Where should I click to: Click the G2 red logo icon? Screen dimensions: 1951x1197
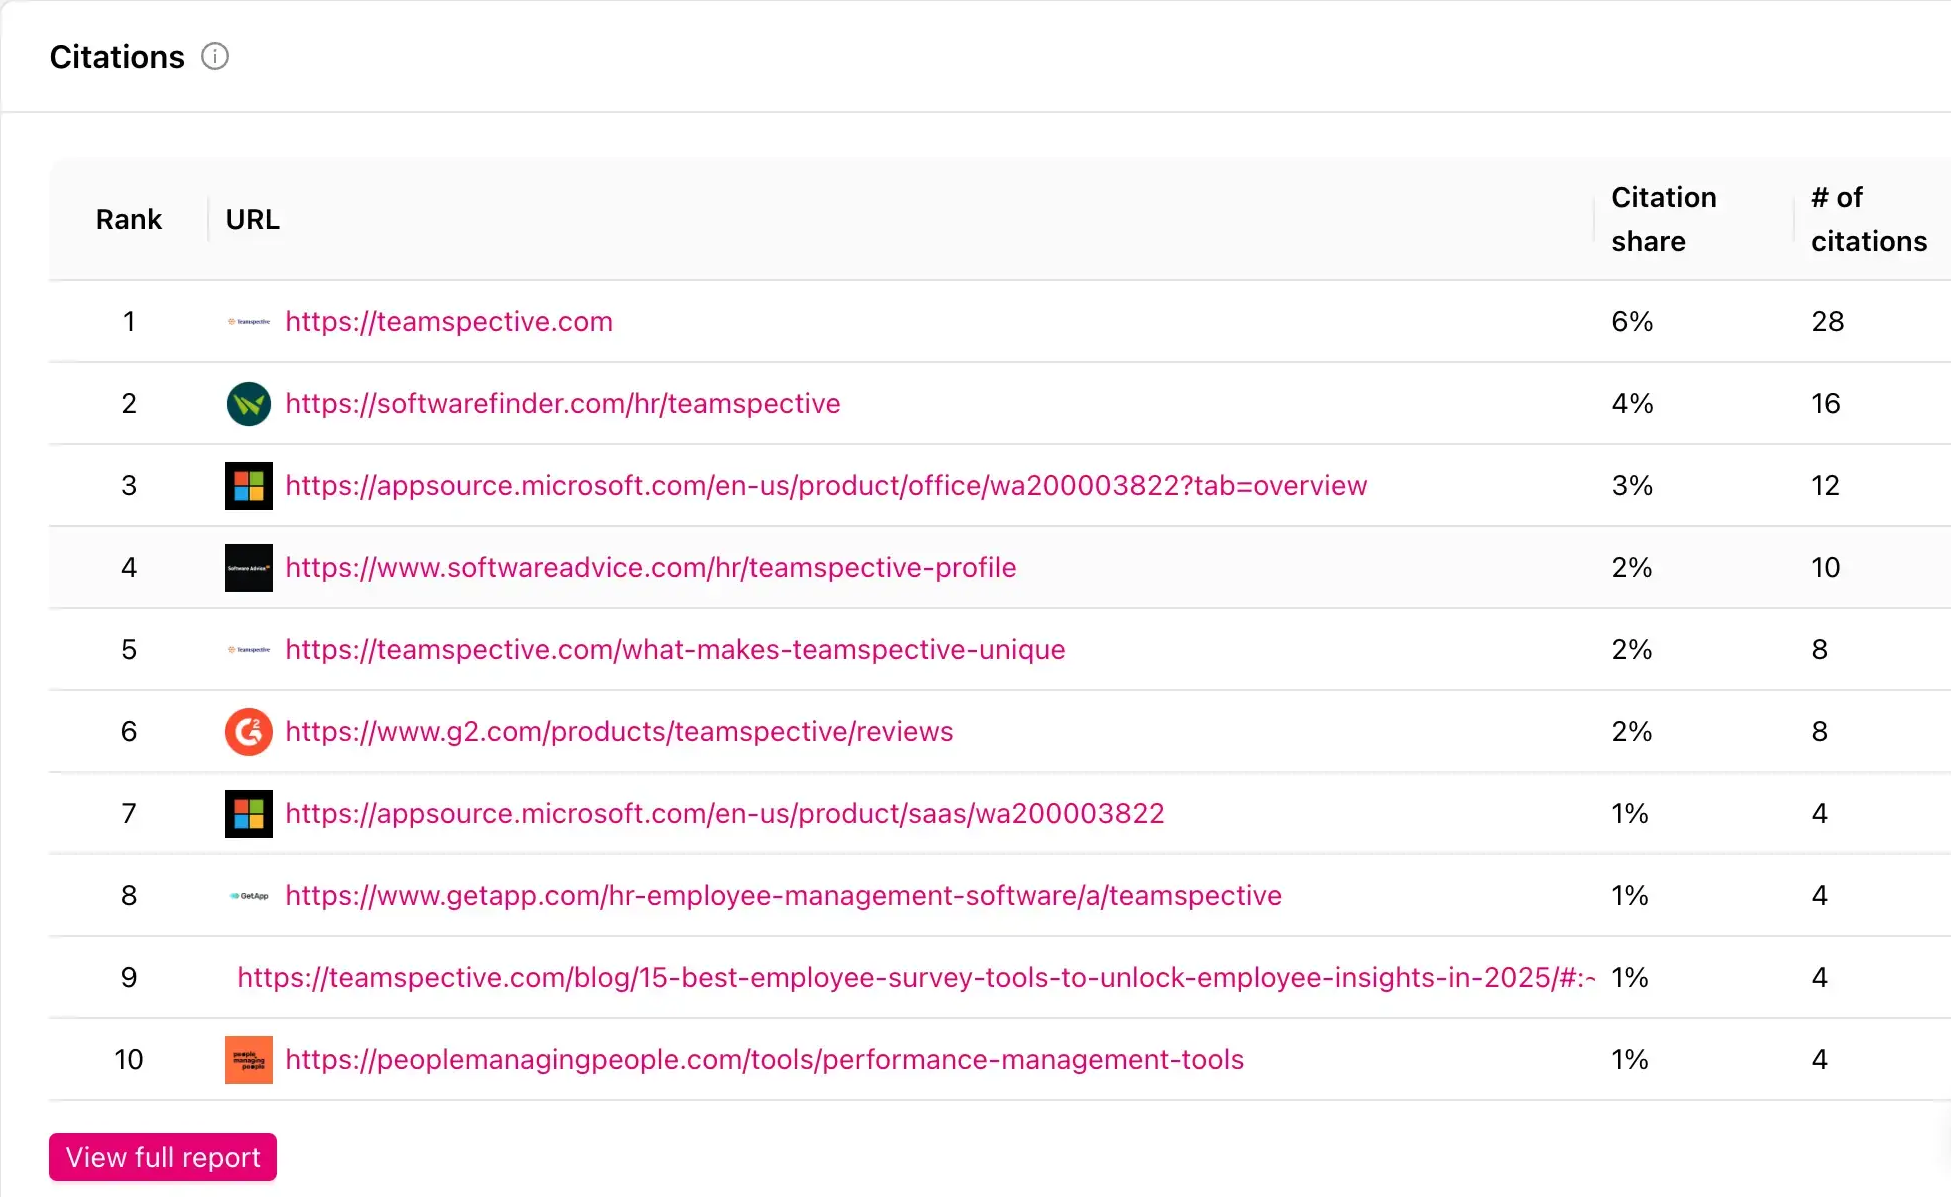point(249,732)
